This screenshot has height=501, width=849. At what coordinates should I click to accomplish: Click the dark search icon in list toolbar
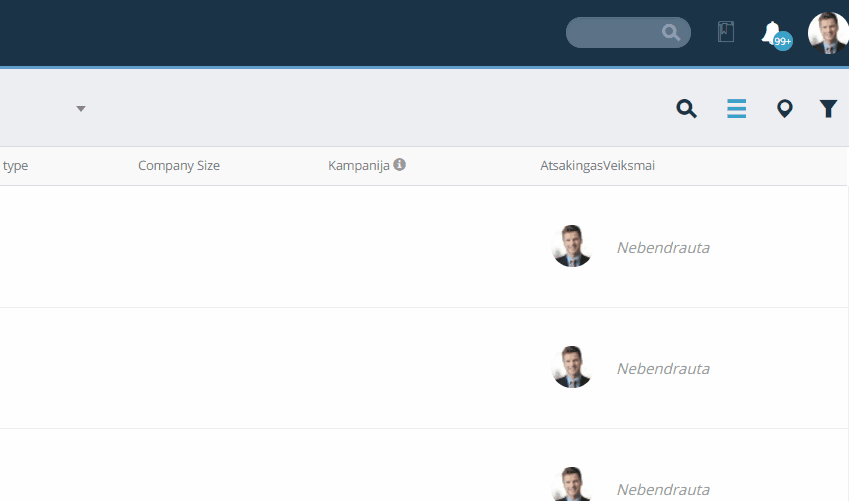686,108
